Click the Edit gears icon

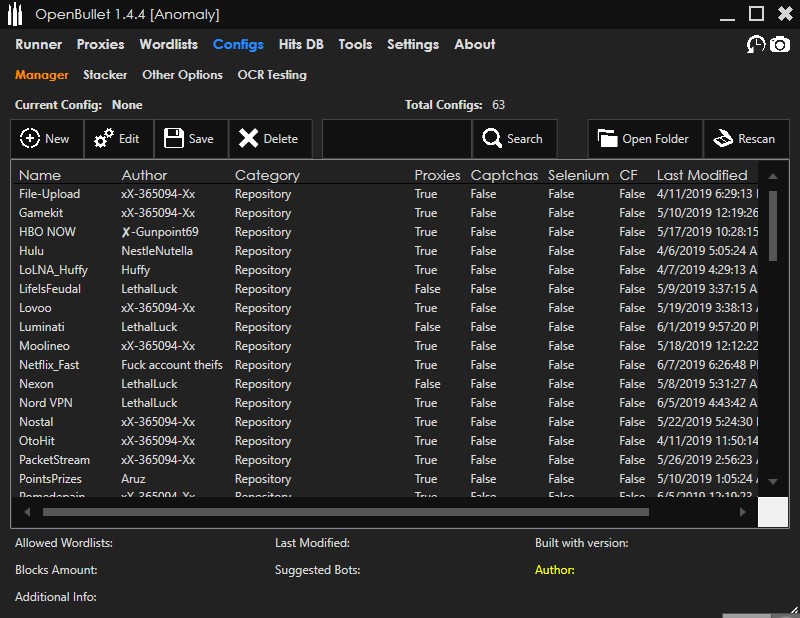click(103, 139)
